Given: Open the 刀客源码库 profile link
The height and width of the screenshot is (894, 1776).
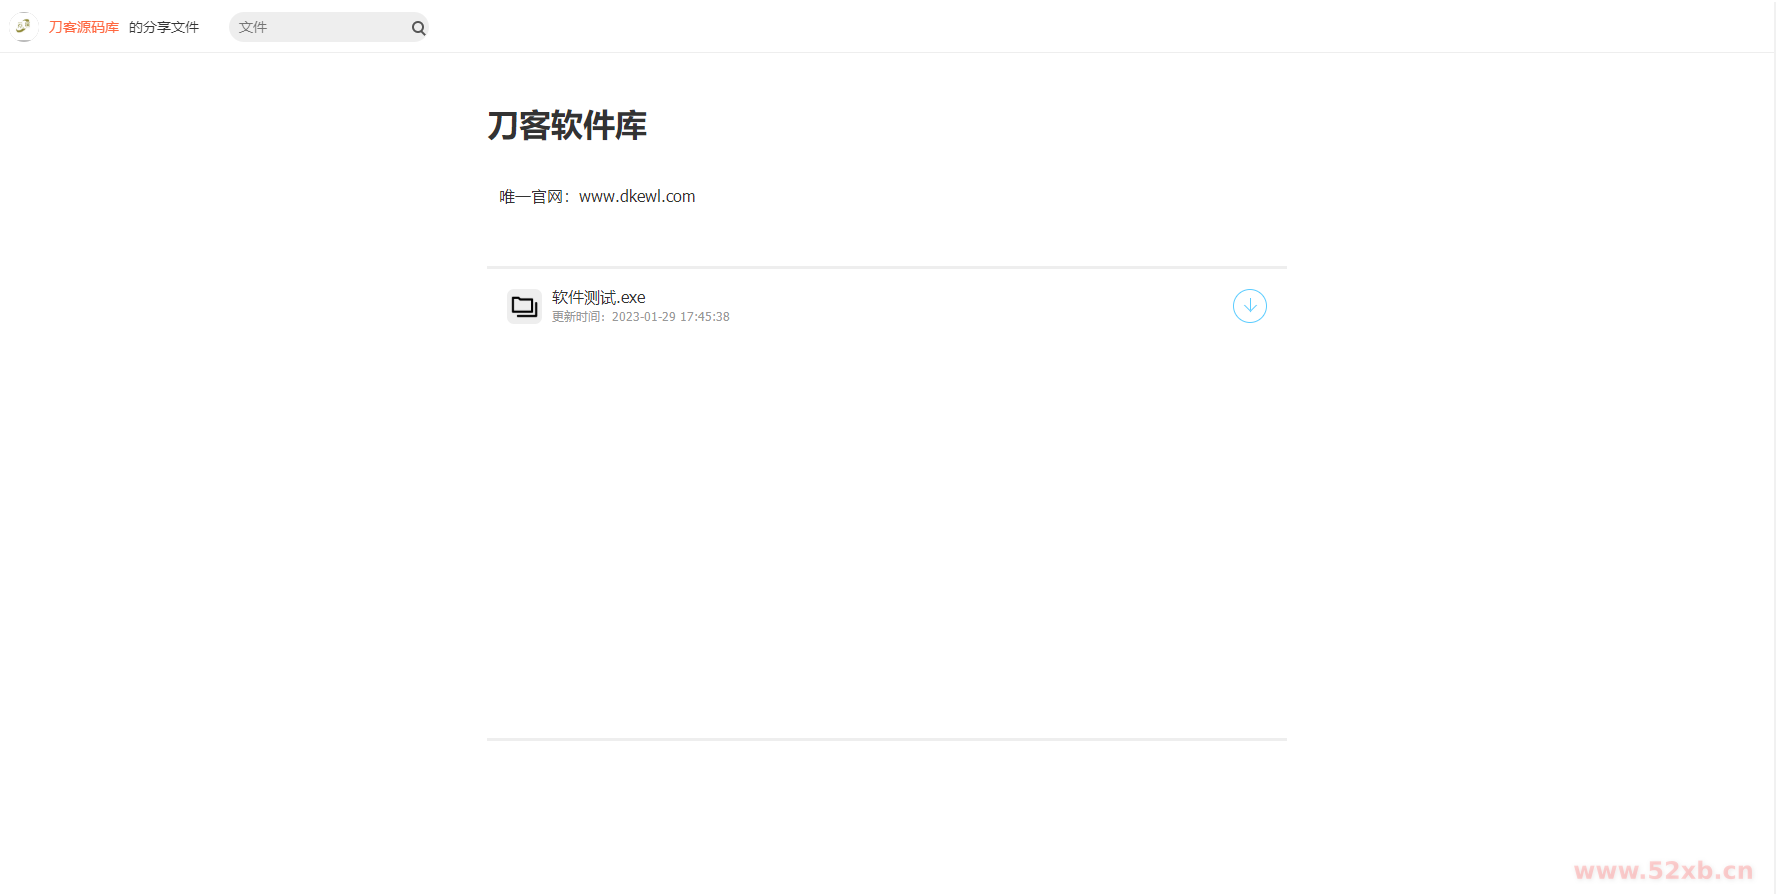Looking at the screenshot, I should 84,27.
